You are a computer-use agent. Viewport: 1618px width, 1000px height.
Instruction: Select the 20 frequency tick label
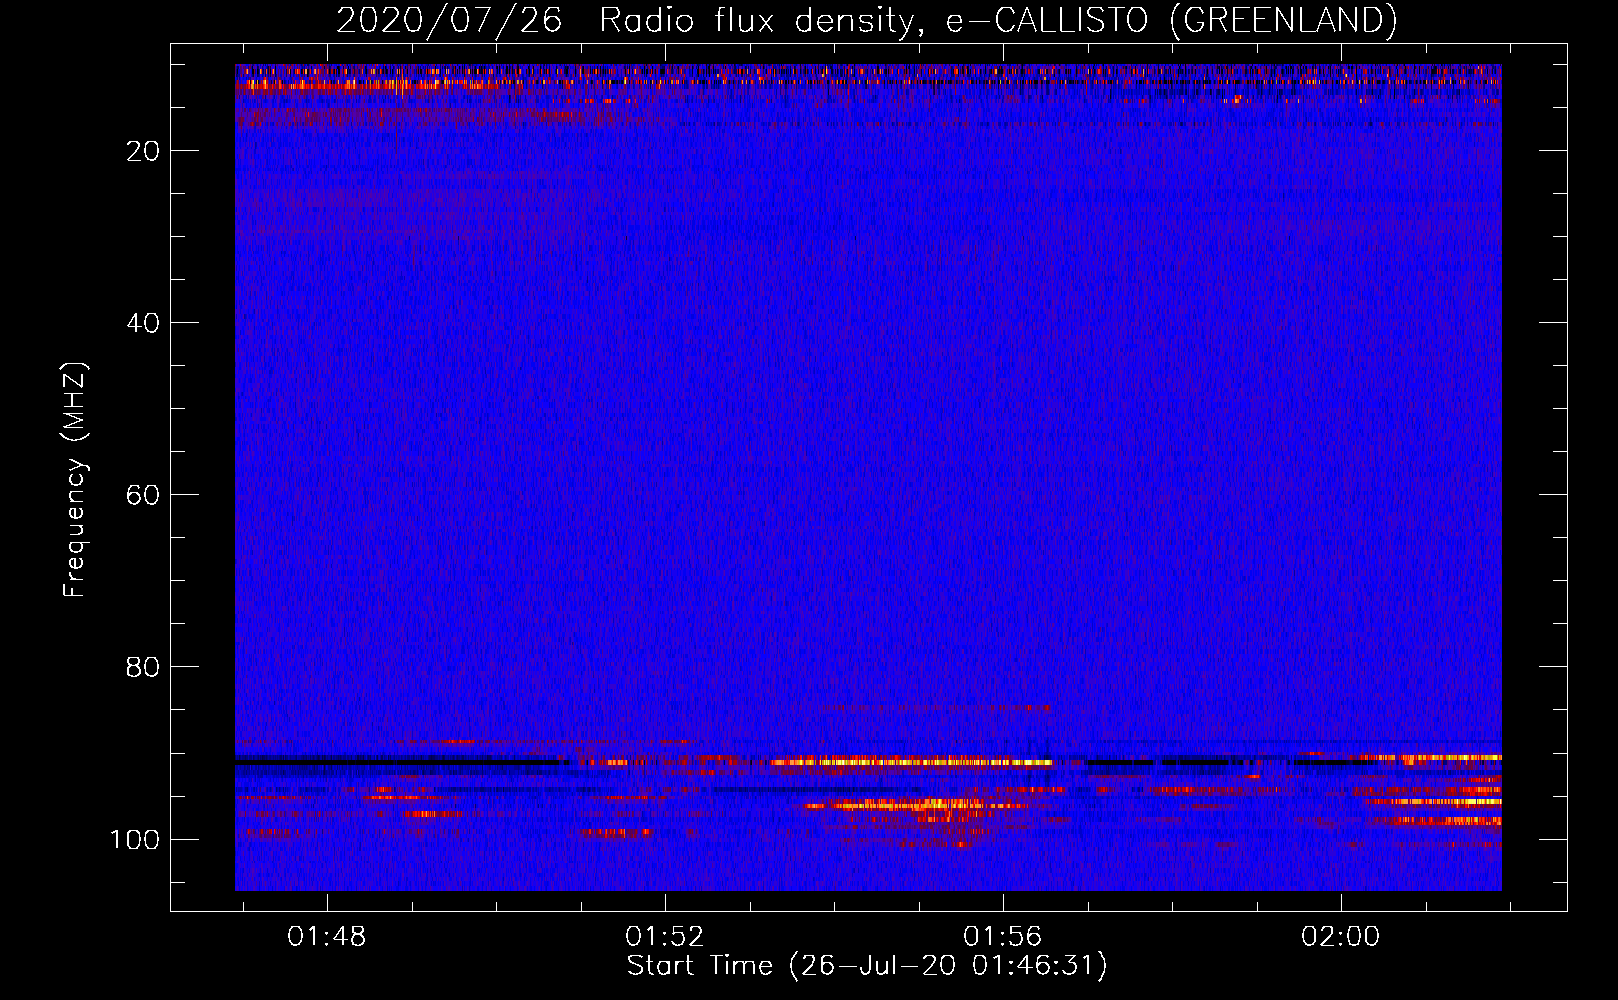(142, 151)
